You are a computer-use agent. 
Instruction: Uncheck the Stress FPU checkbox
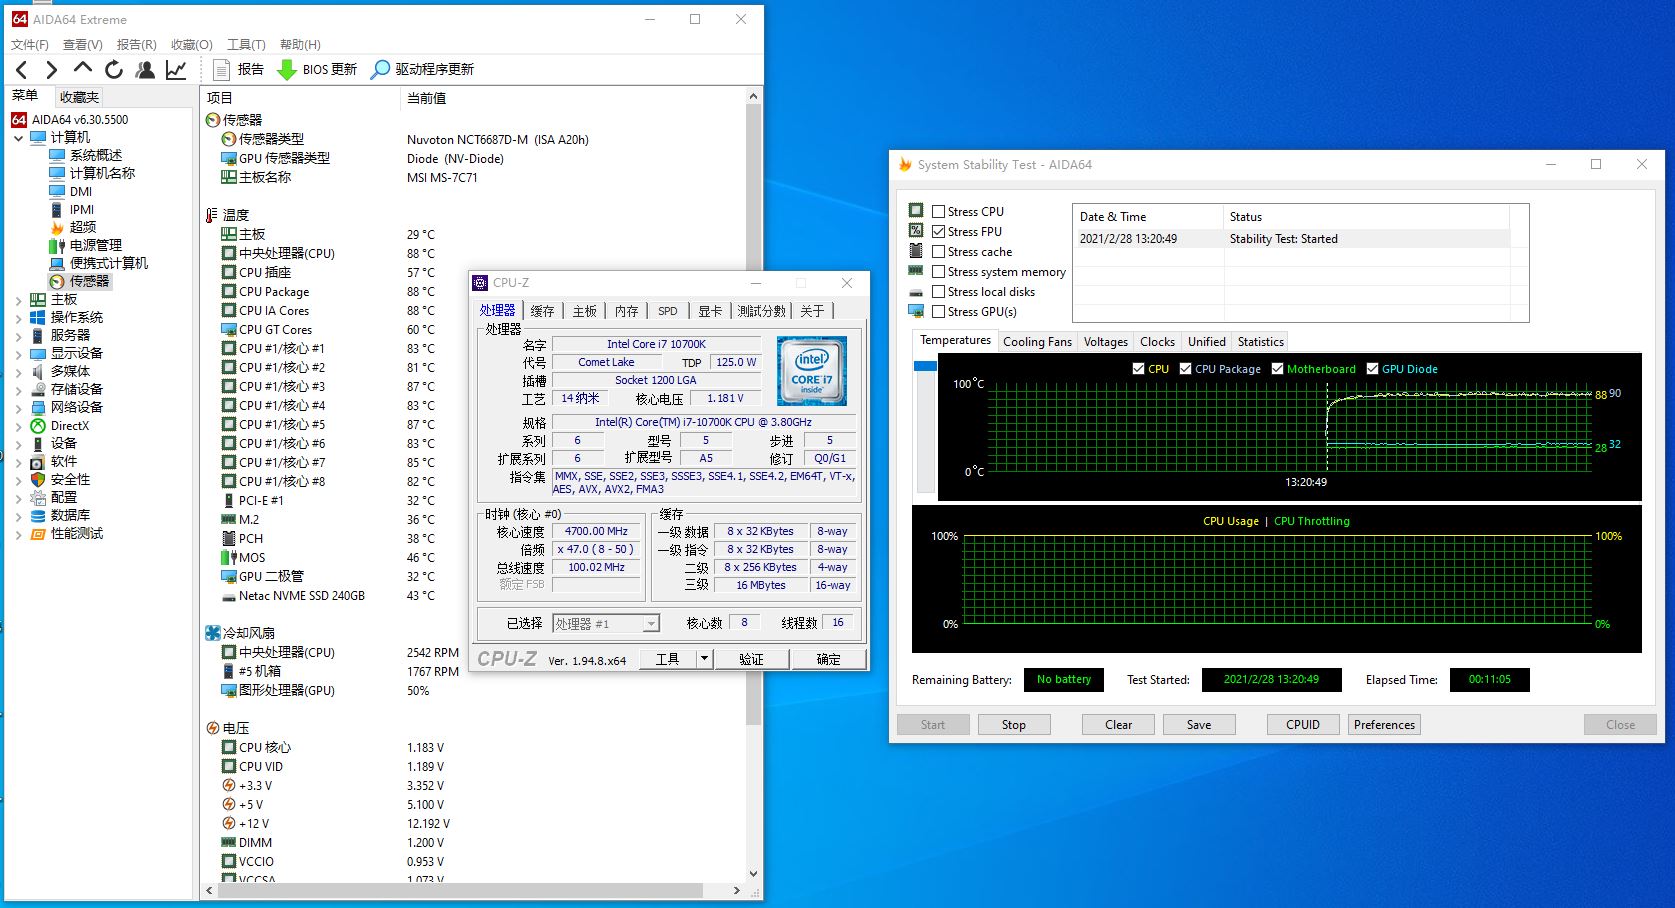pyautogui.click(x=938, y=232)
